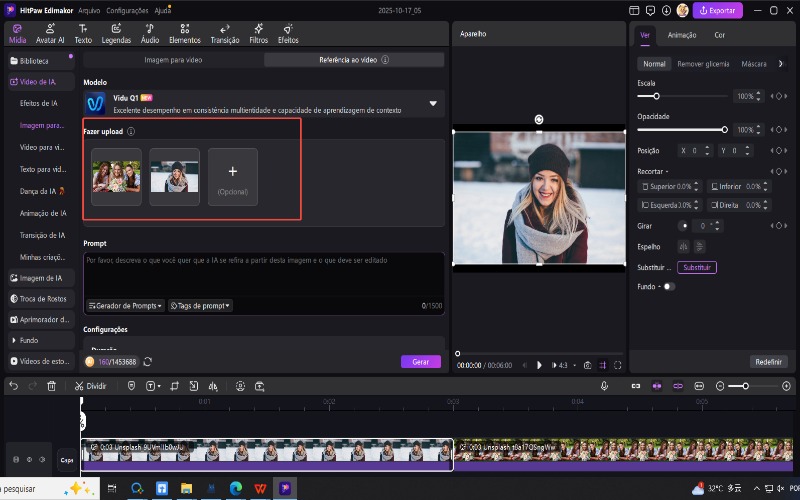Open Dança da IA in the sidebar

(x=42, y=191)
